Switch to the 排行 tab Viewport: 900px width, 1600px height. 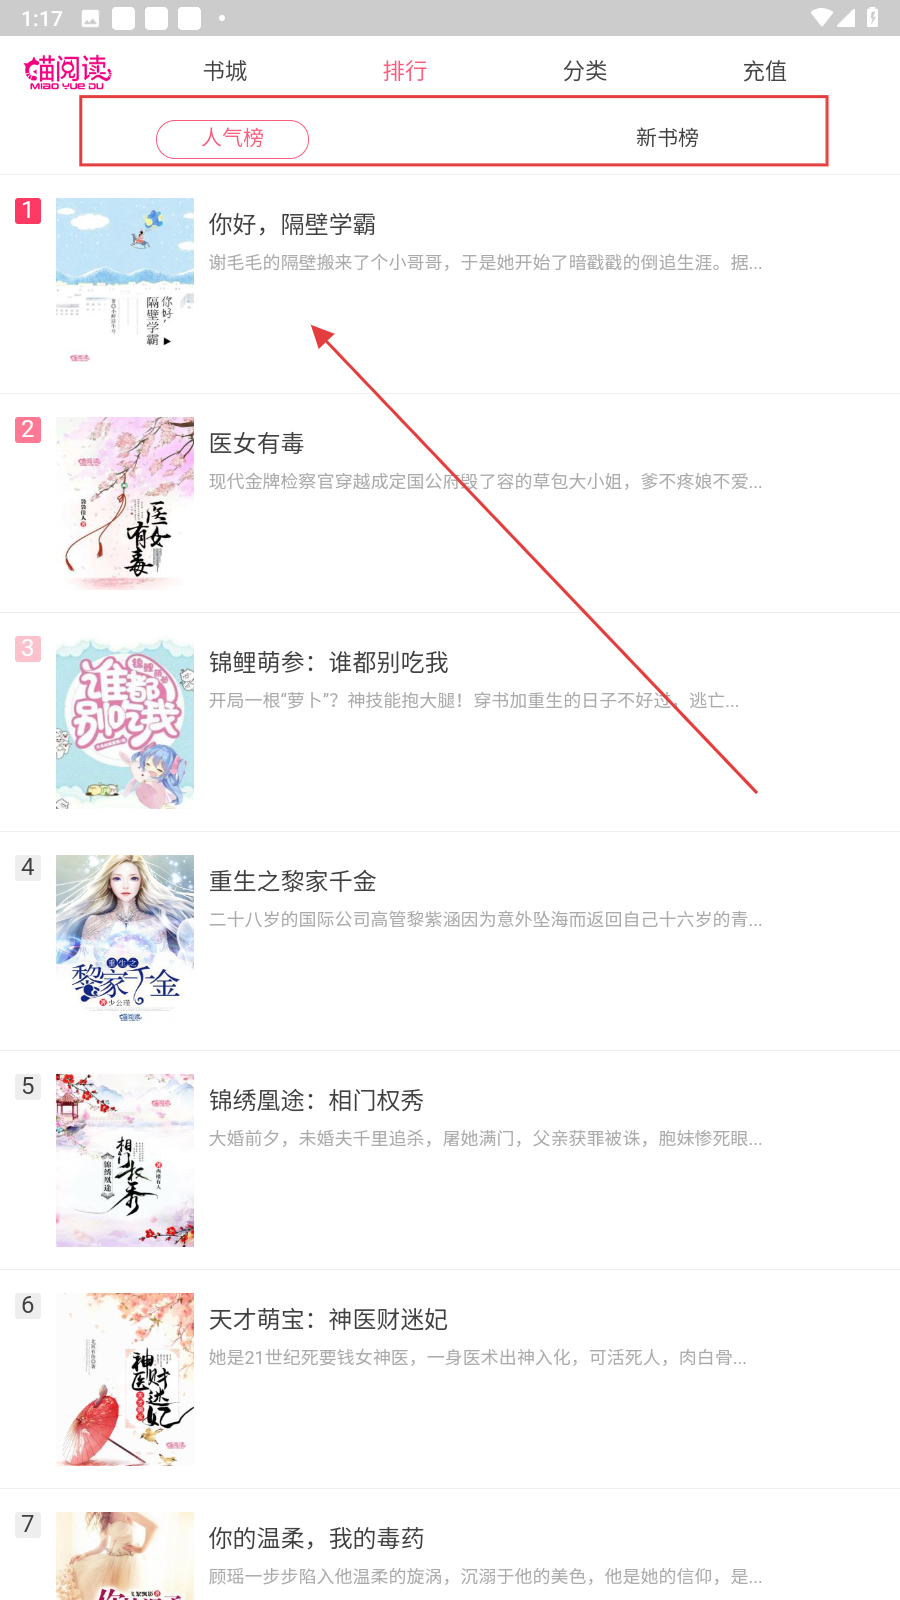405,71
